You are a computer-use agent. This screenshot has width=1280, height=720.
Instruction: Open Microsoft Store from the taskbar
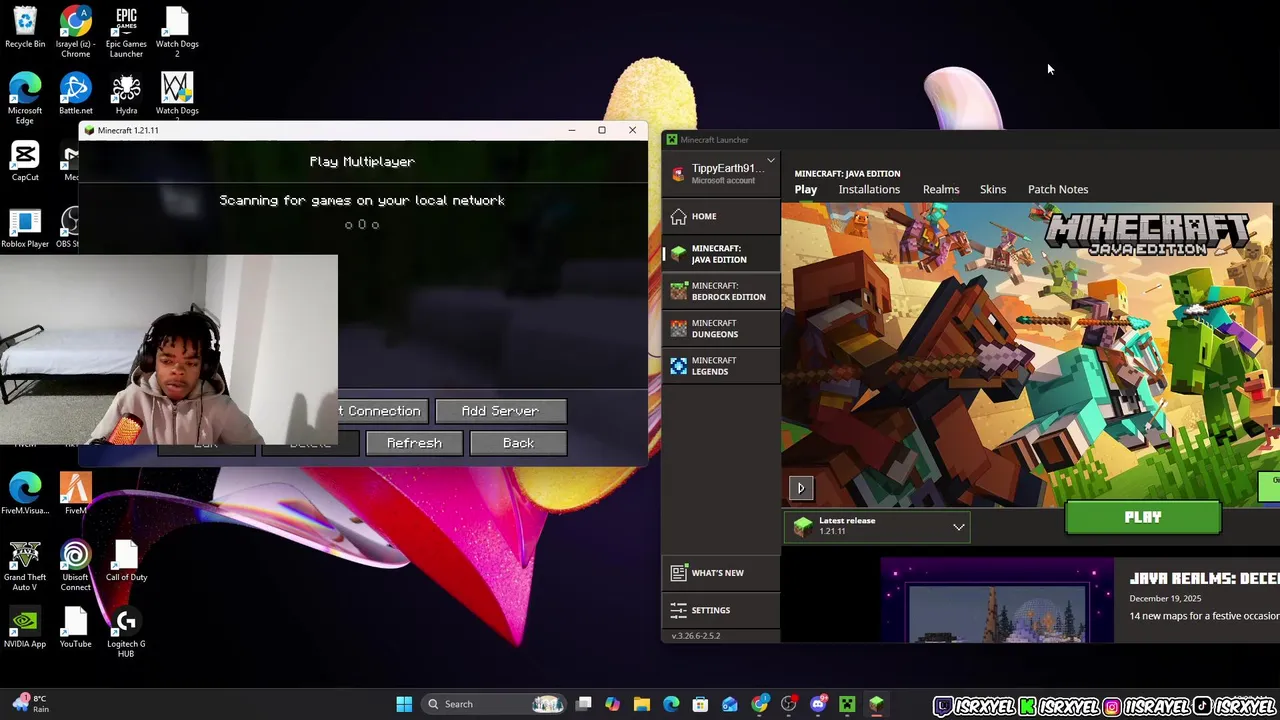click(x=701, y=704)
